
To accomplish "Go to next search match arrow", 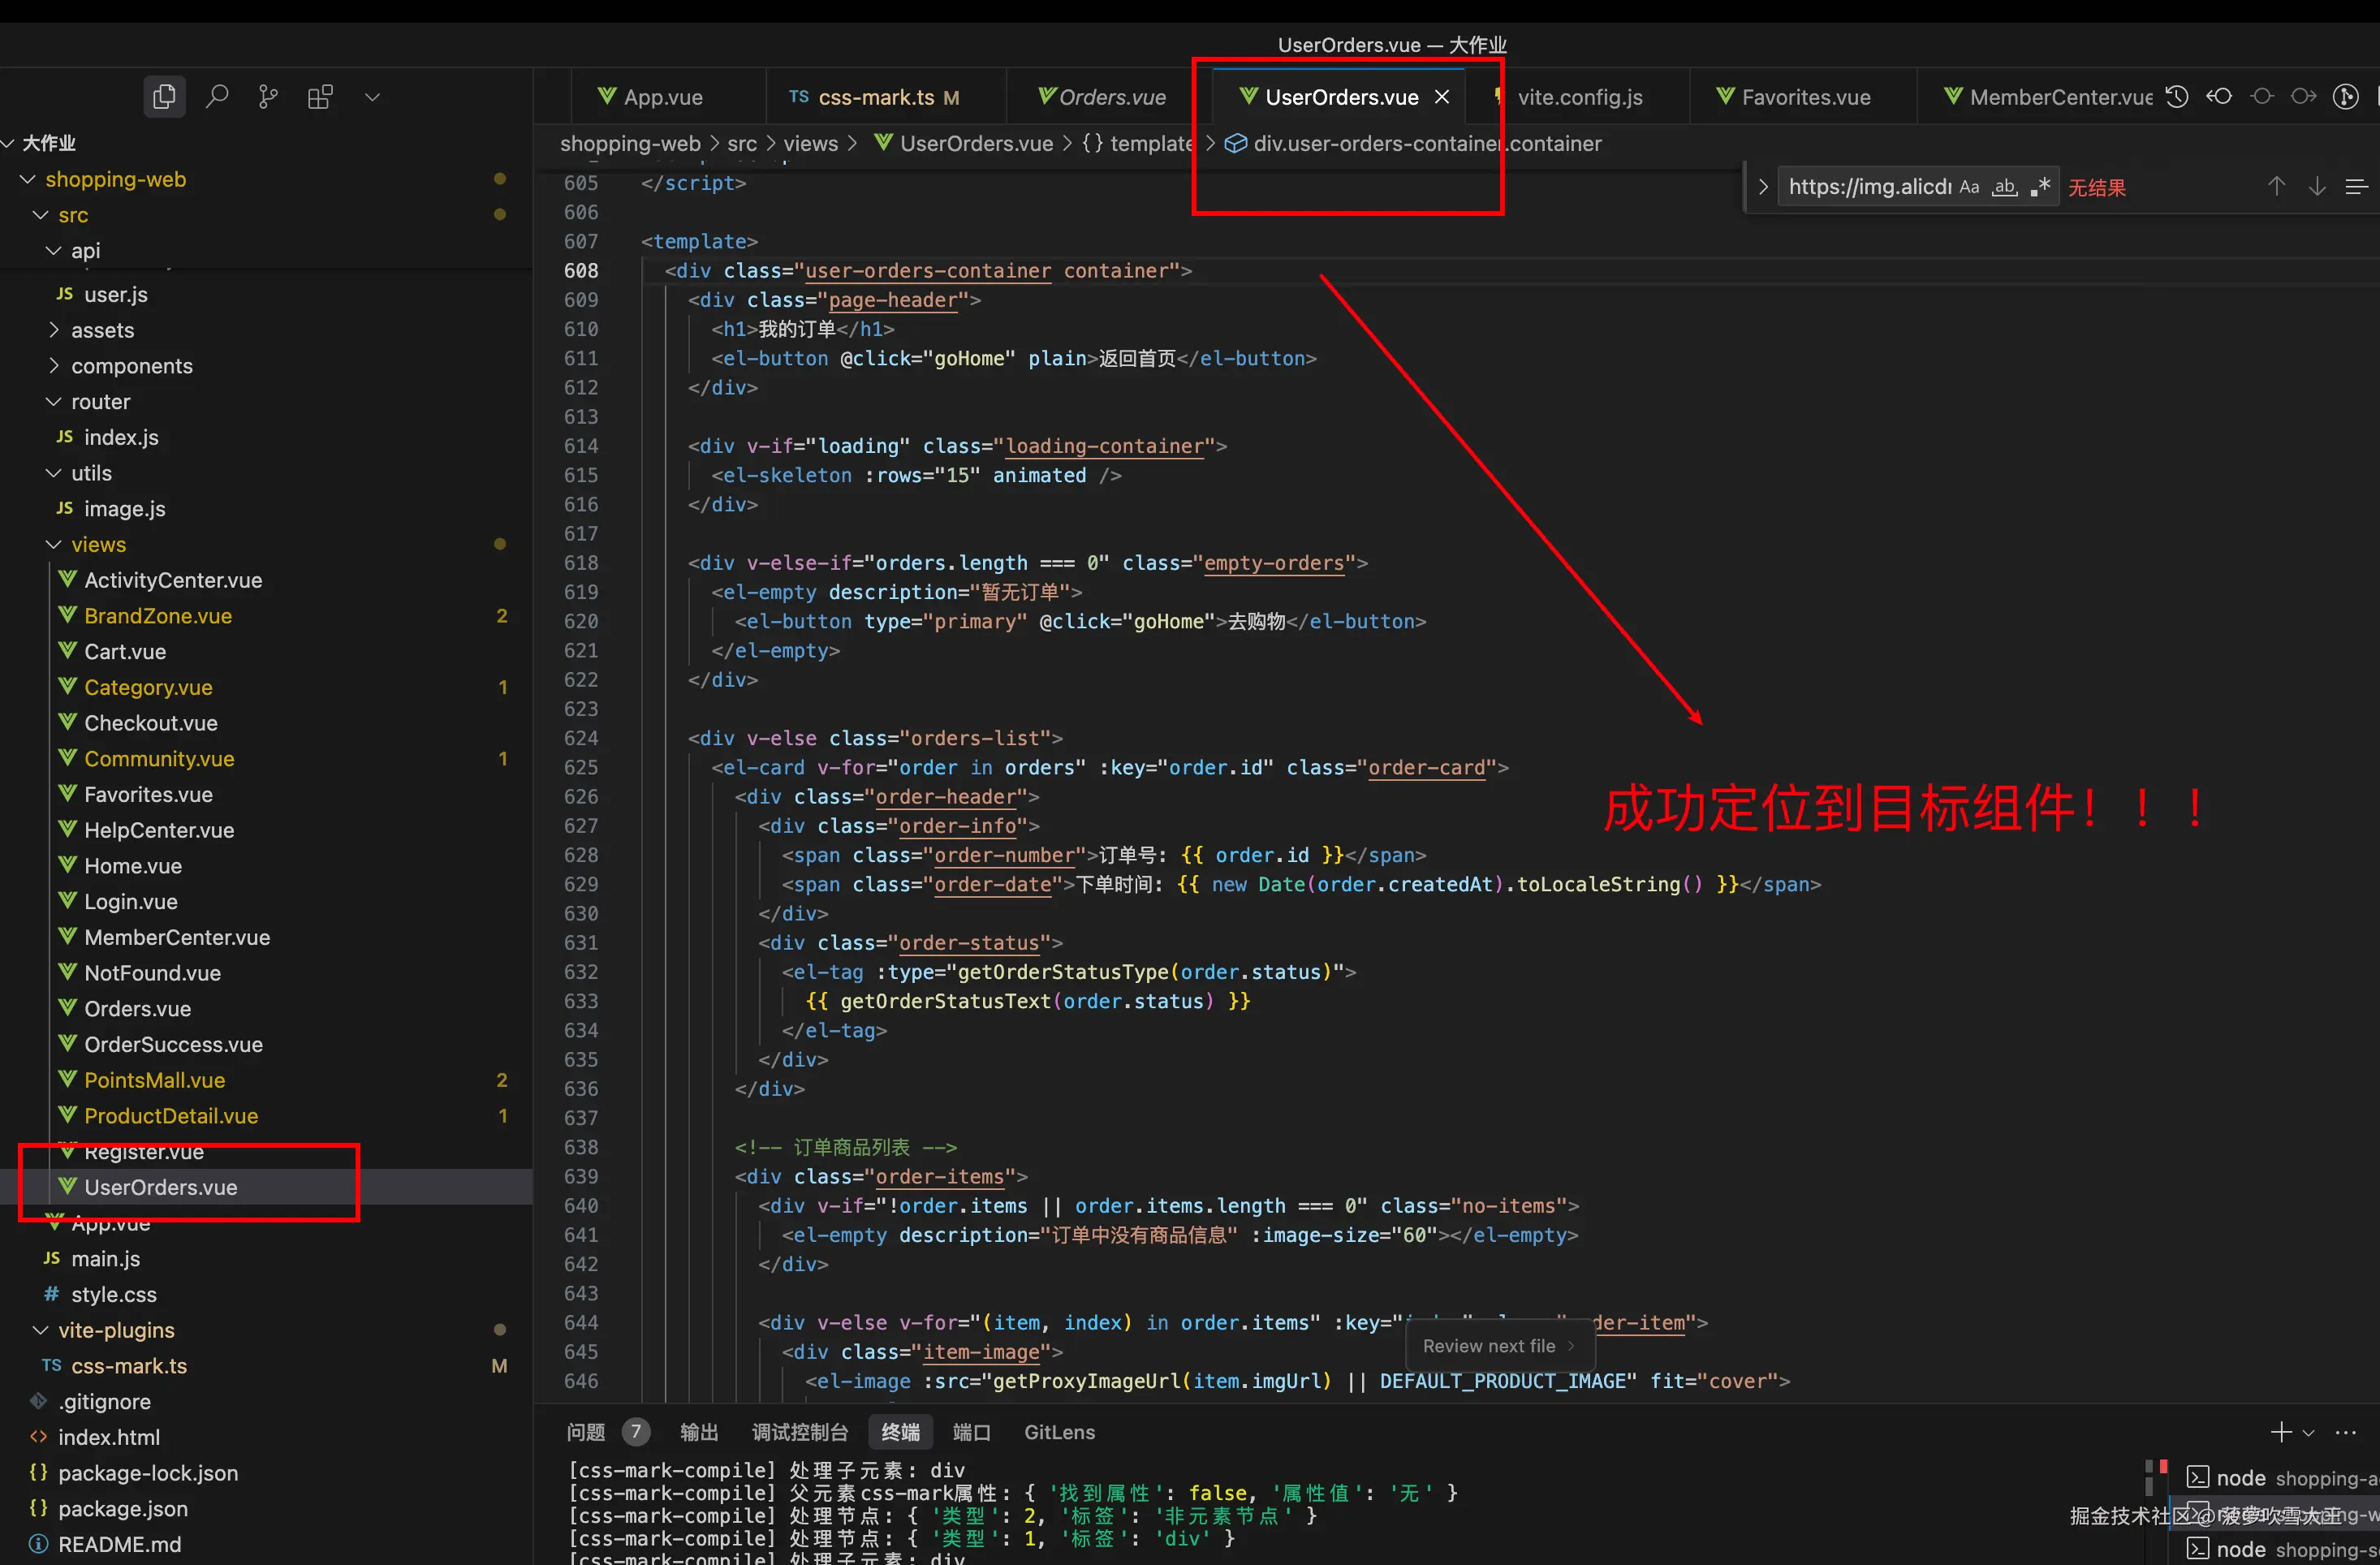I will (x=2316, y=187).
